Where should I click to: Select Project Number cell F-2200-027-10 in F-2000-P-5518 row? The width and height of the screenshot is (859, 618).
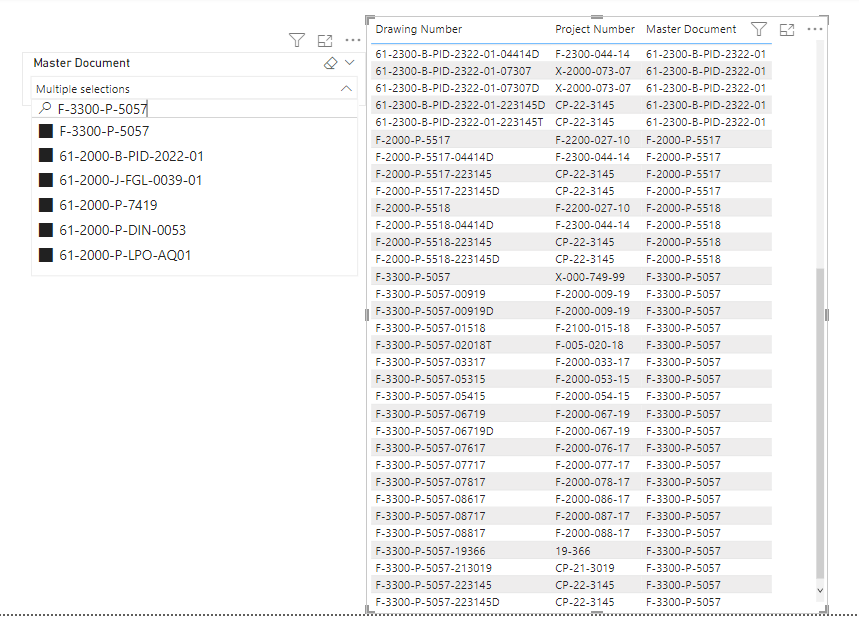coord(592,208)
